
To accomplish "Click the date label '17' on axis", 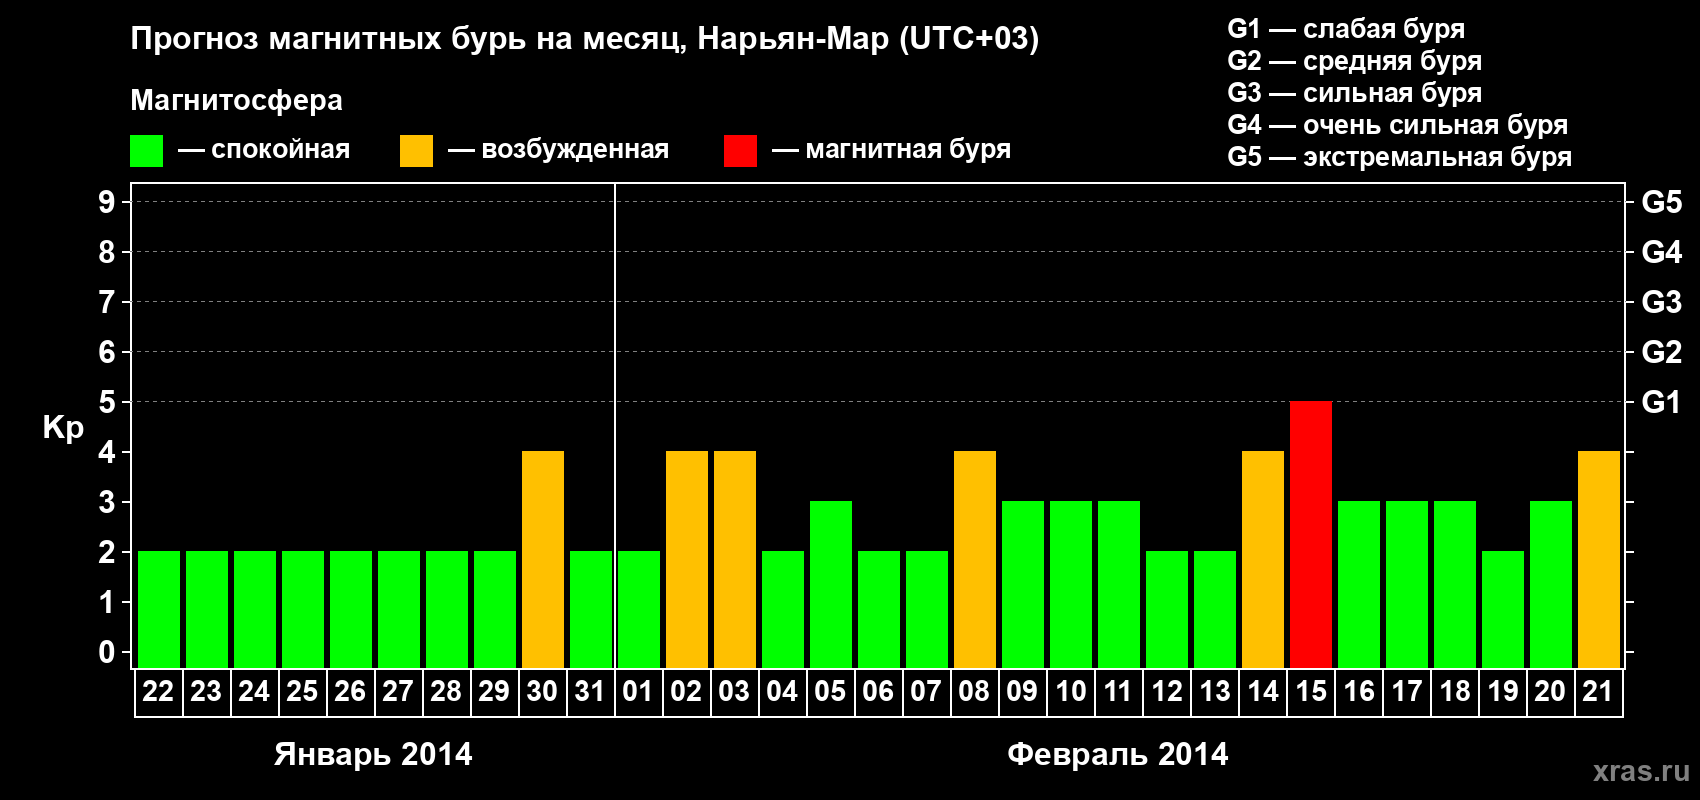I will [x=1407, y=691].
